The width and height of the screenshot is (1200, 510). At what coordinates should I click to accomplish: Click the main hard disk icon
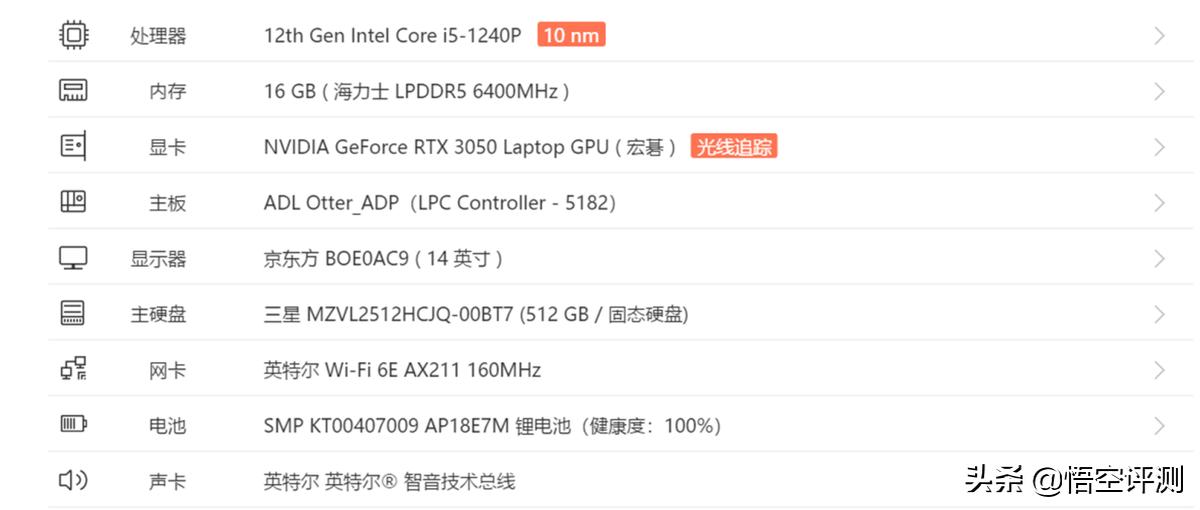(73, 314)
